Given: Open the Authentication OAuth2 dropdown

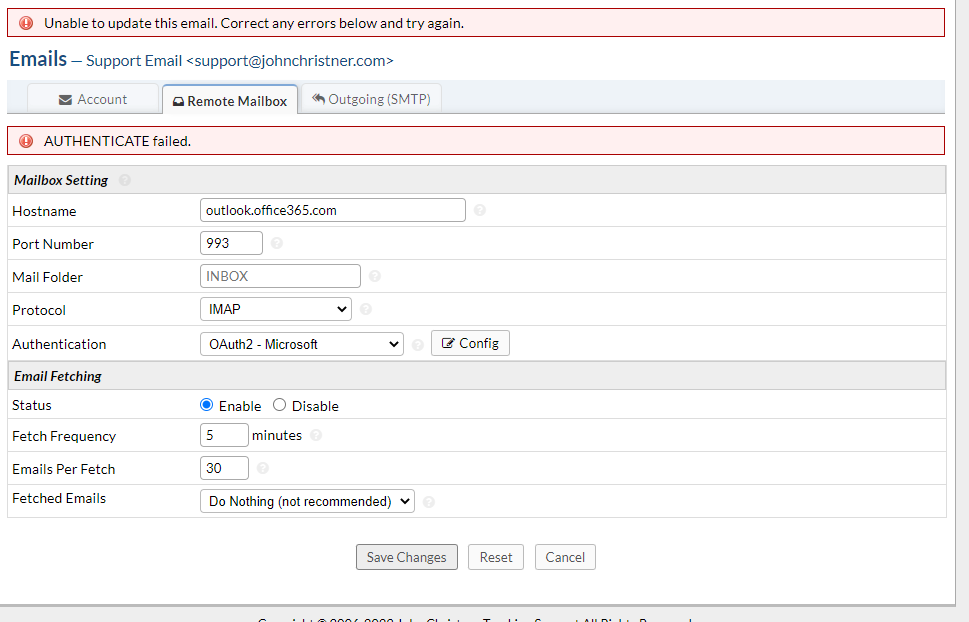Looking at the screenshot, I should [x=301, y=344].
